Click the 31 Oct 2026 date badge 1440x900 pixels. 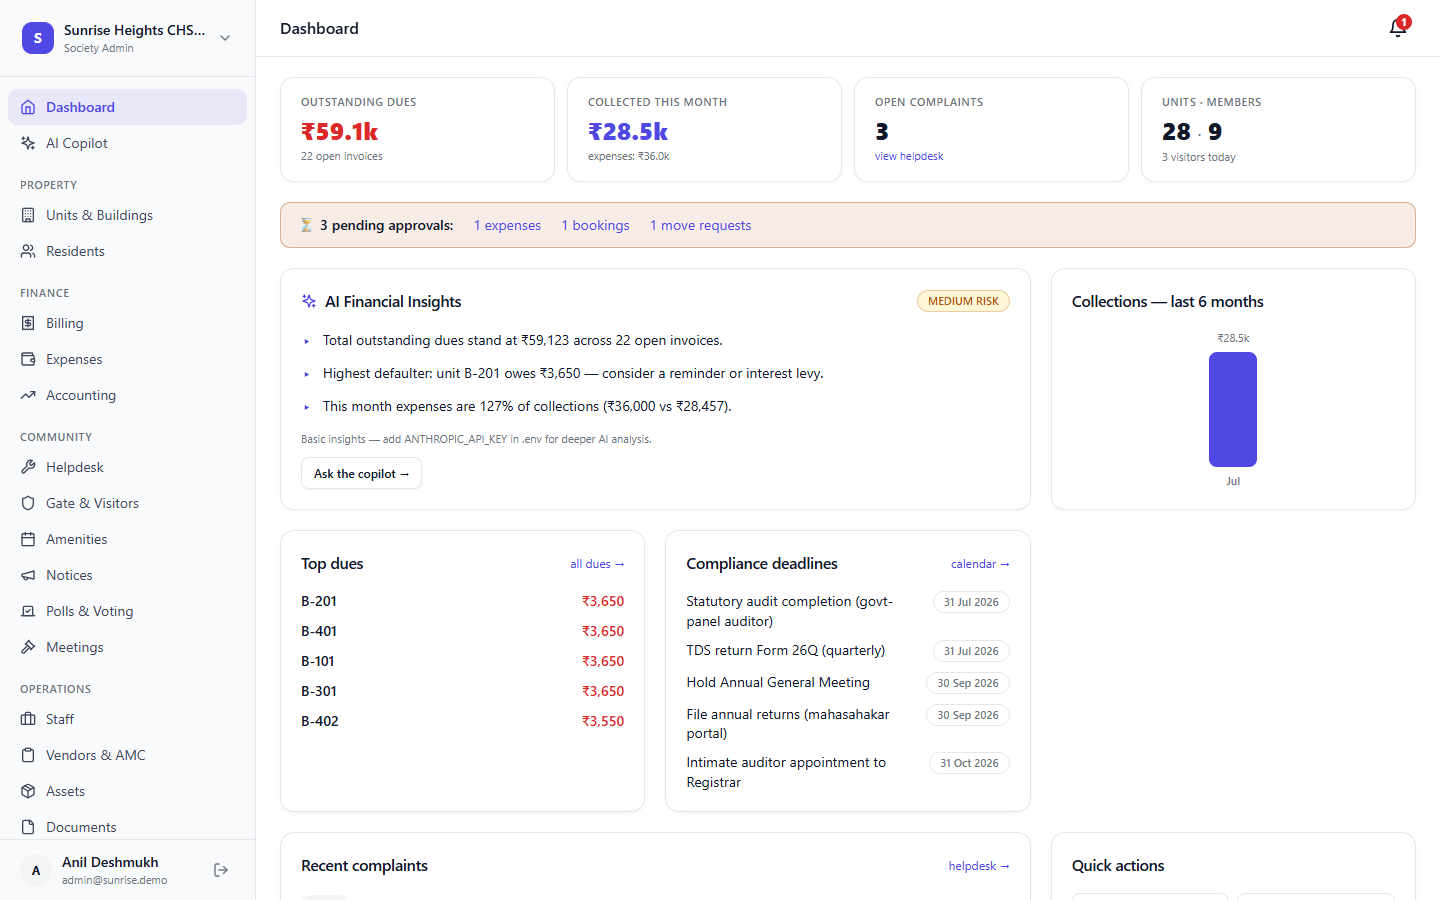tap(969, 763)
